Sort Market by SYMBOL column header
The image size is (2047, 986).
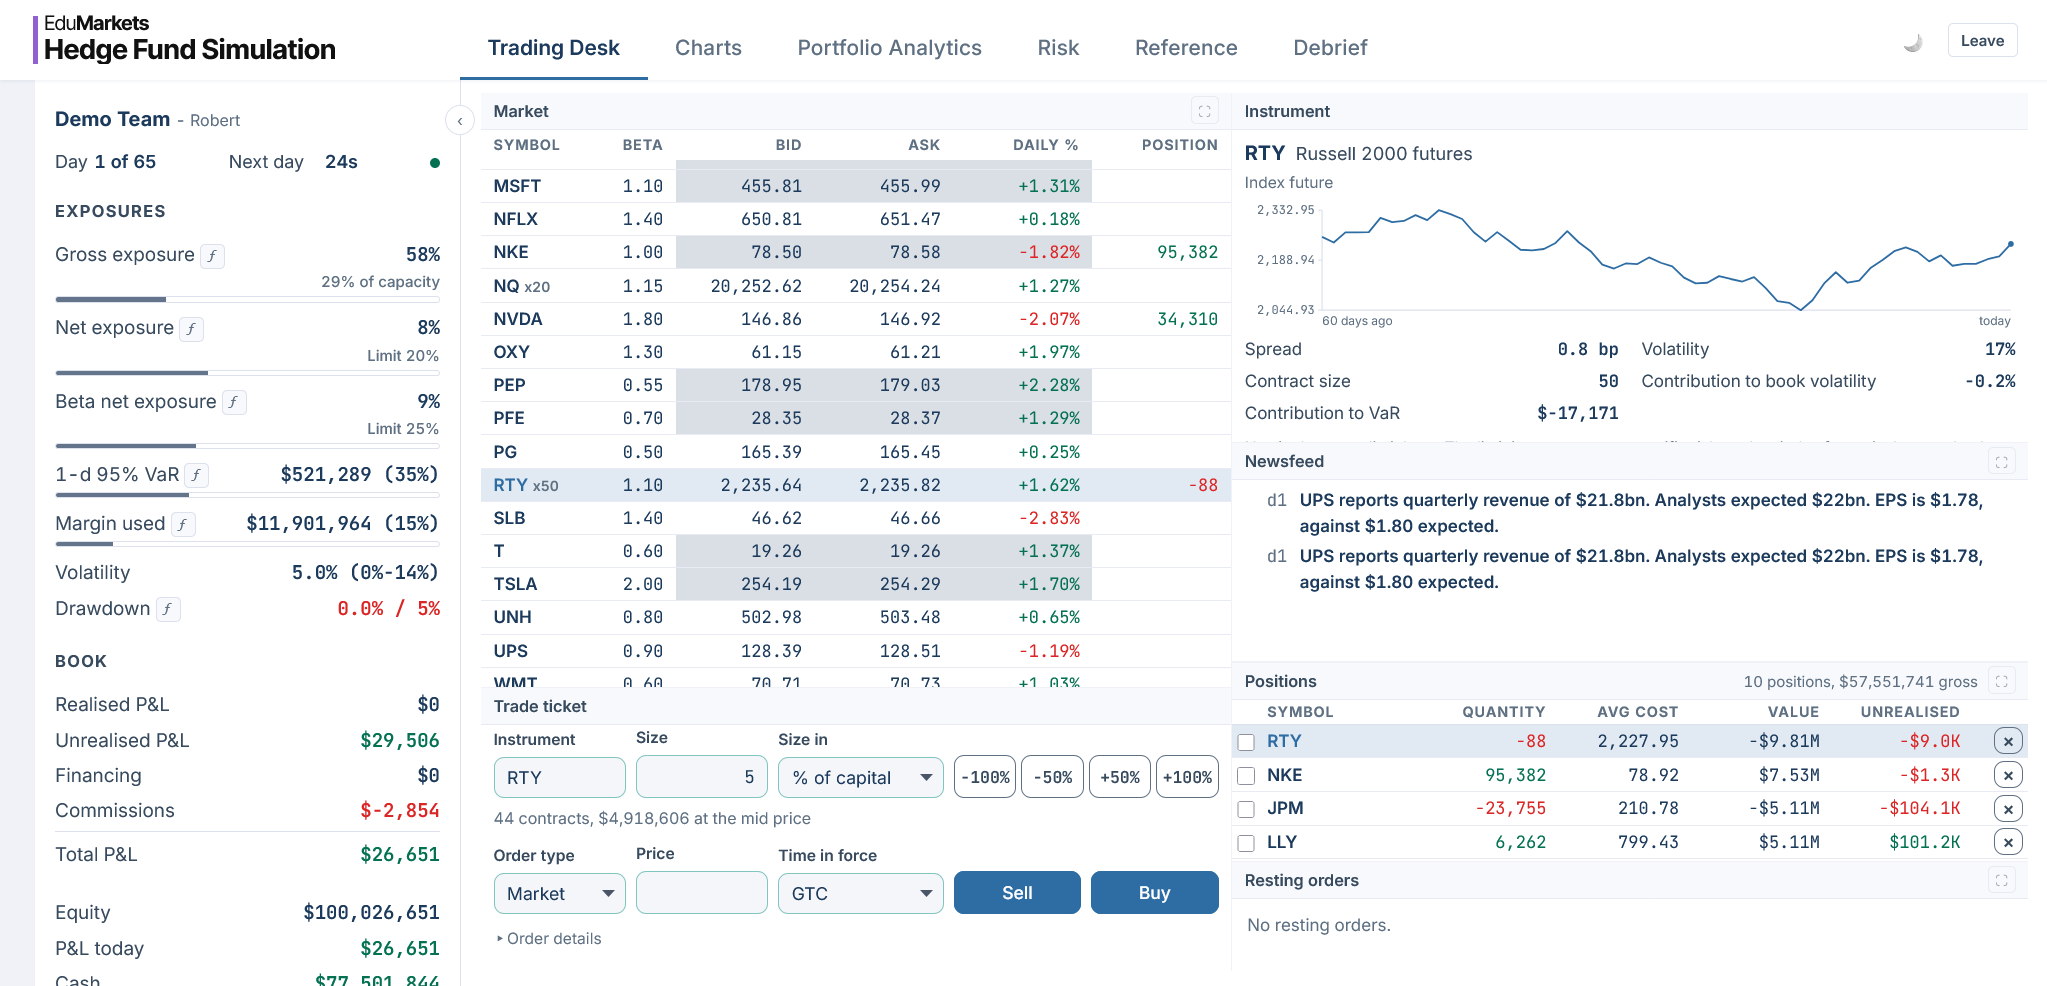coord(526,145)
